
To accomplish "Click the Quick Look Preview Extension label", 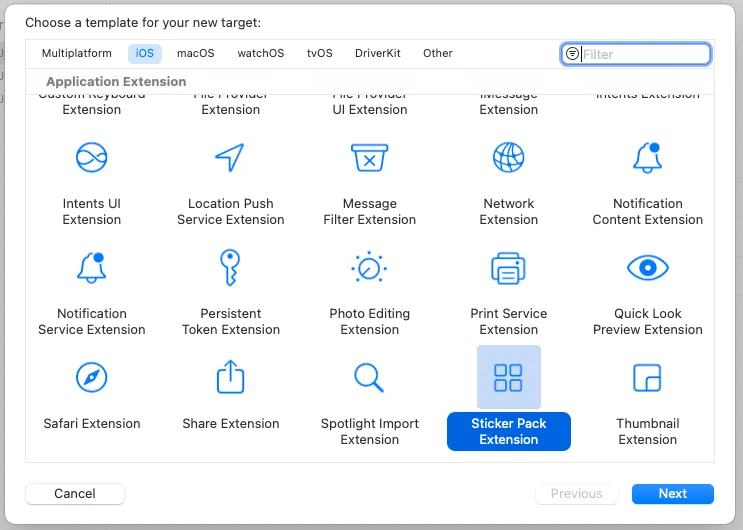I will [x=648, y=321].
